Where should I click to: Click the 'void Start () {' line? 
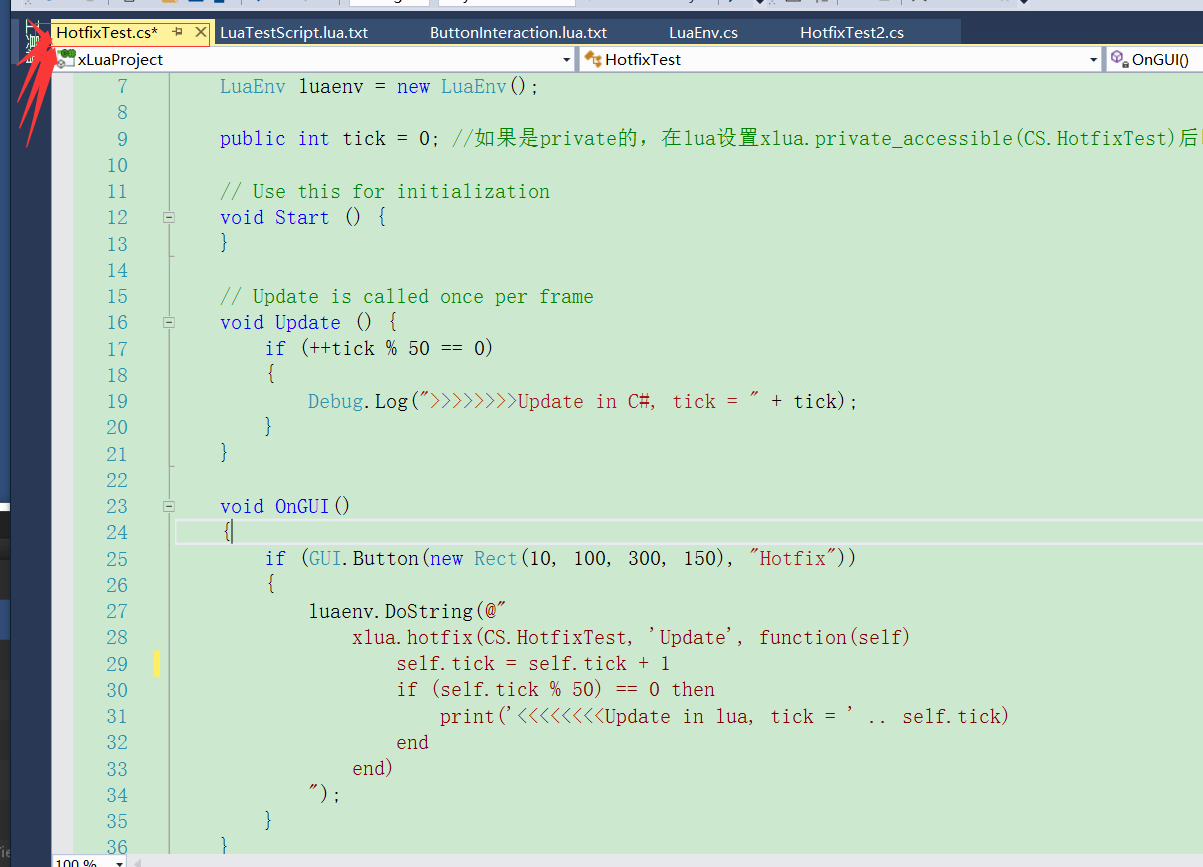[303, 217]
